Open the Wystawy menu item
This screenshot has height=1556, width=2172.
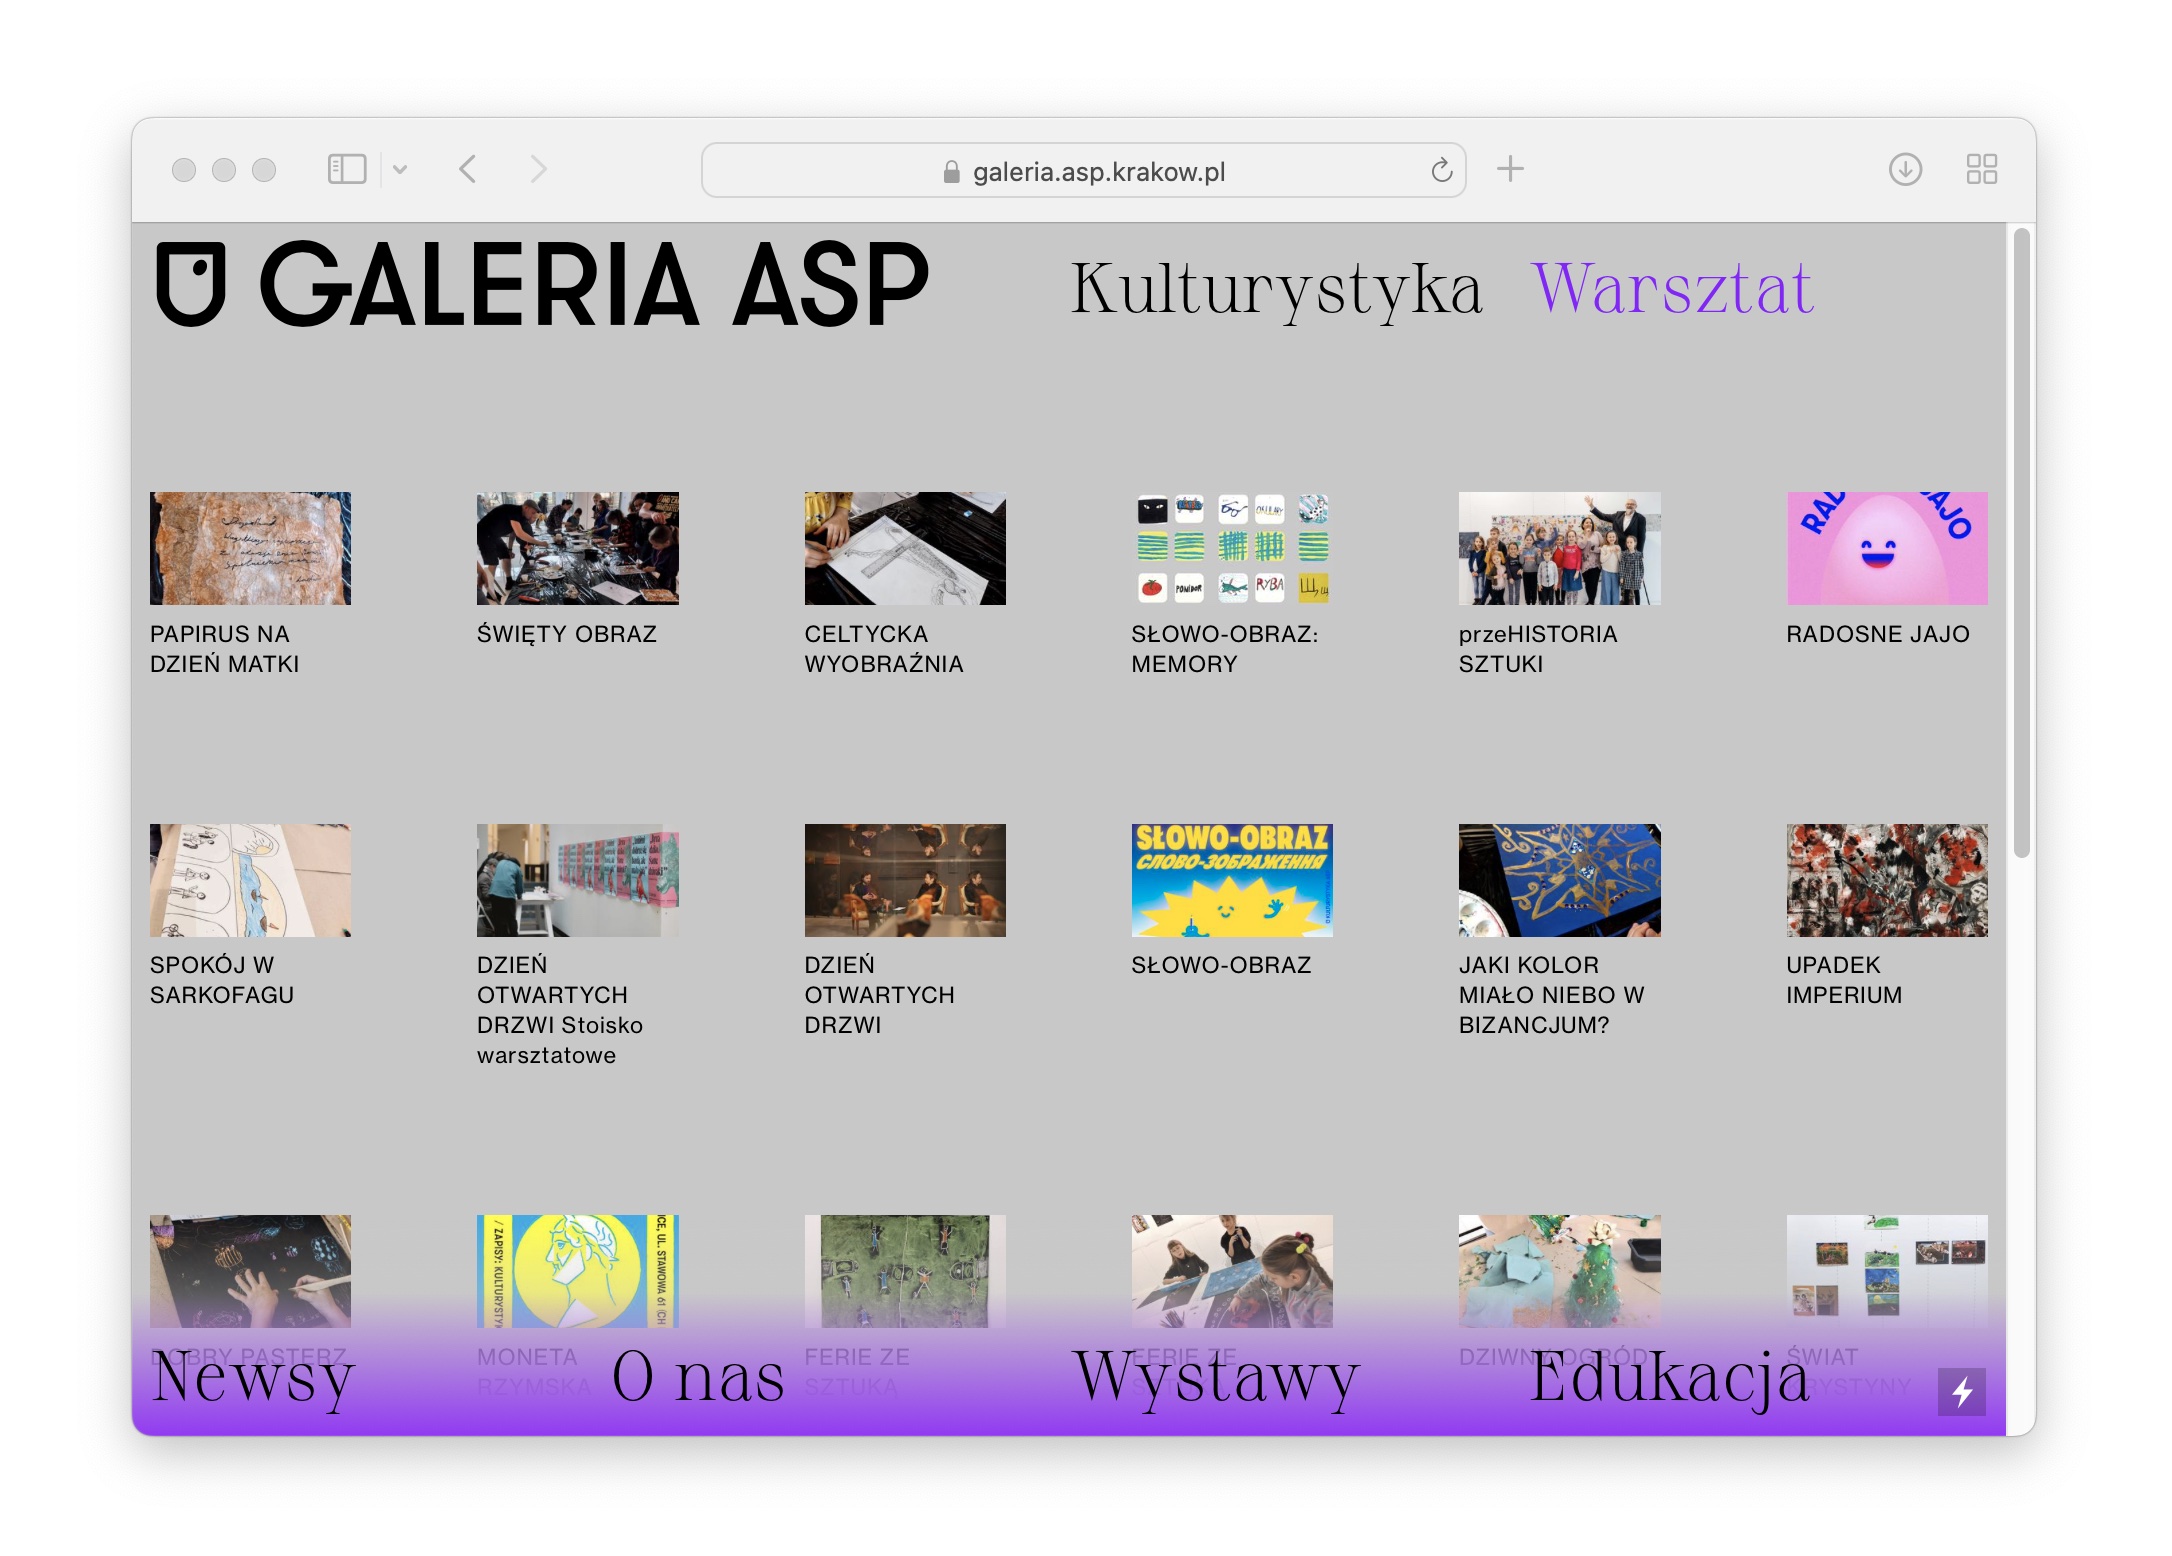tap(1216, 1377)
